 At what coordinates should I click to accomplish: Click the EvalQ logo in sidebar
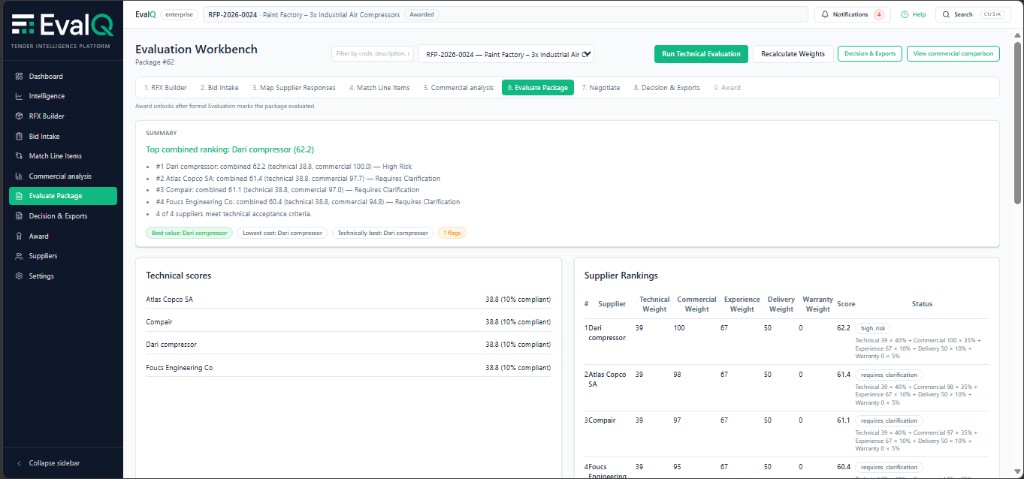pos(62,24)
